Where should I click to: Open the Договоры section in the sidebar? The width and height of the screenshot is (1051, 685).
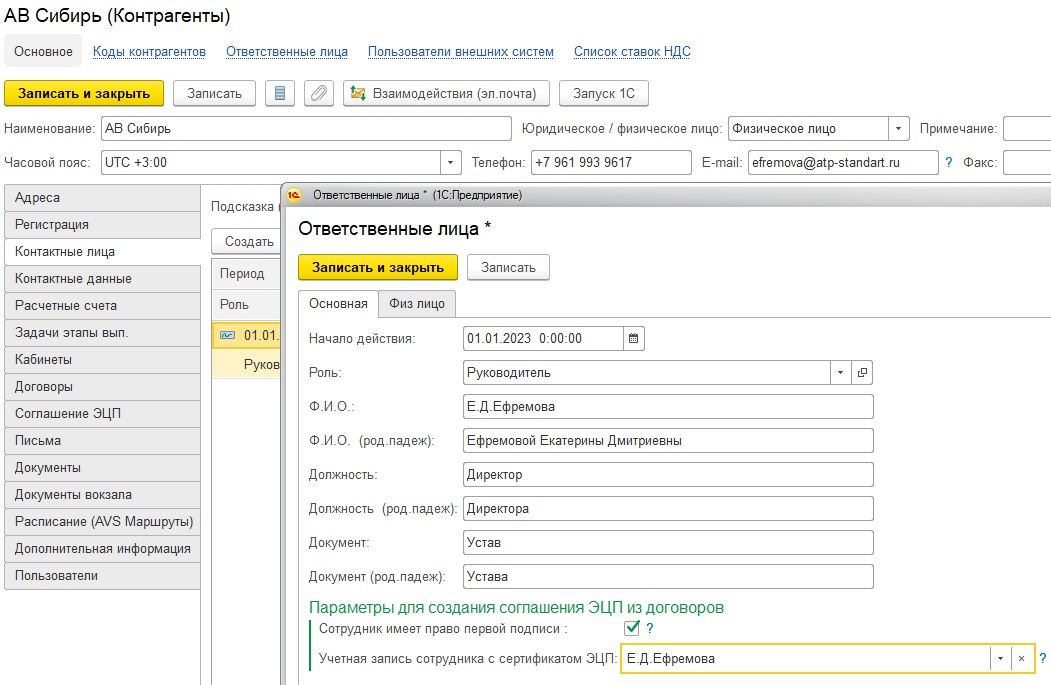pos(44,387)
